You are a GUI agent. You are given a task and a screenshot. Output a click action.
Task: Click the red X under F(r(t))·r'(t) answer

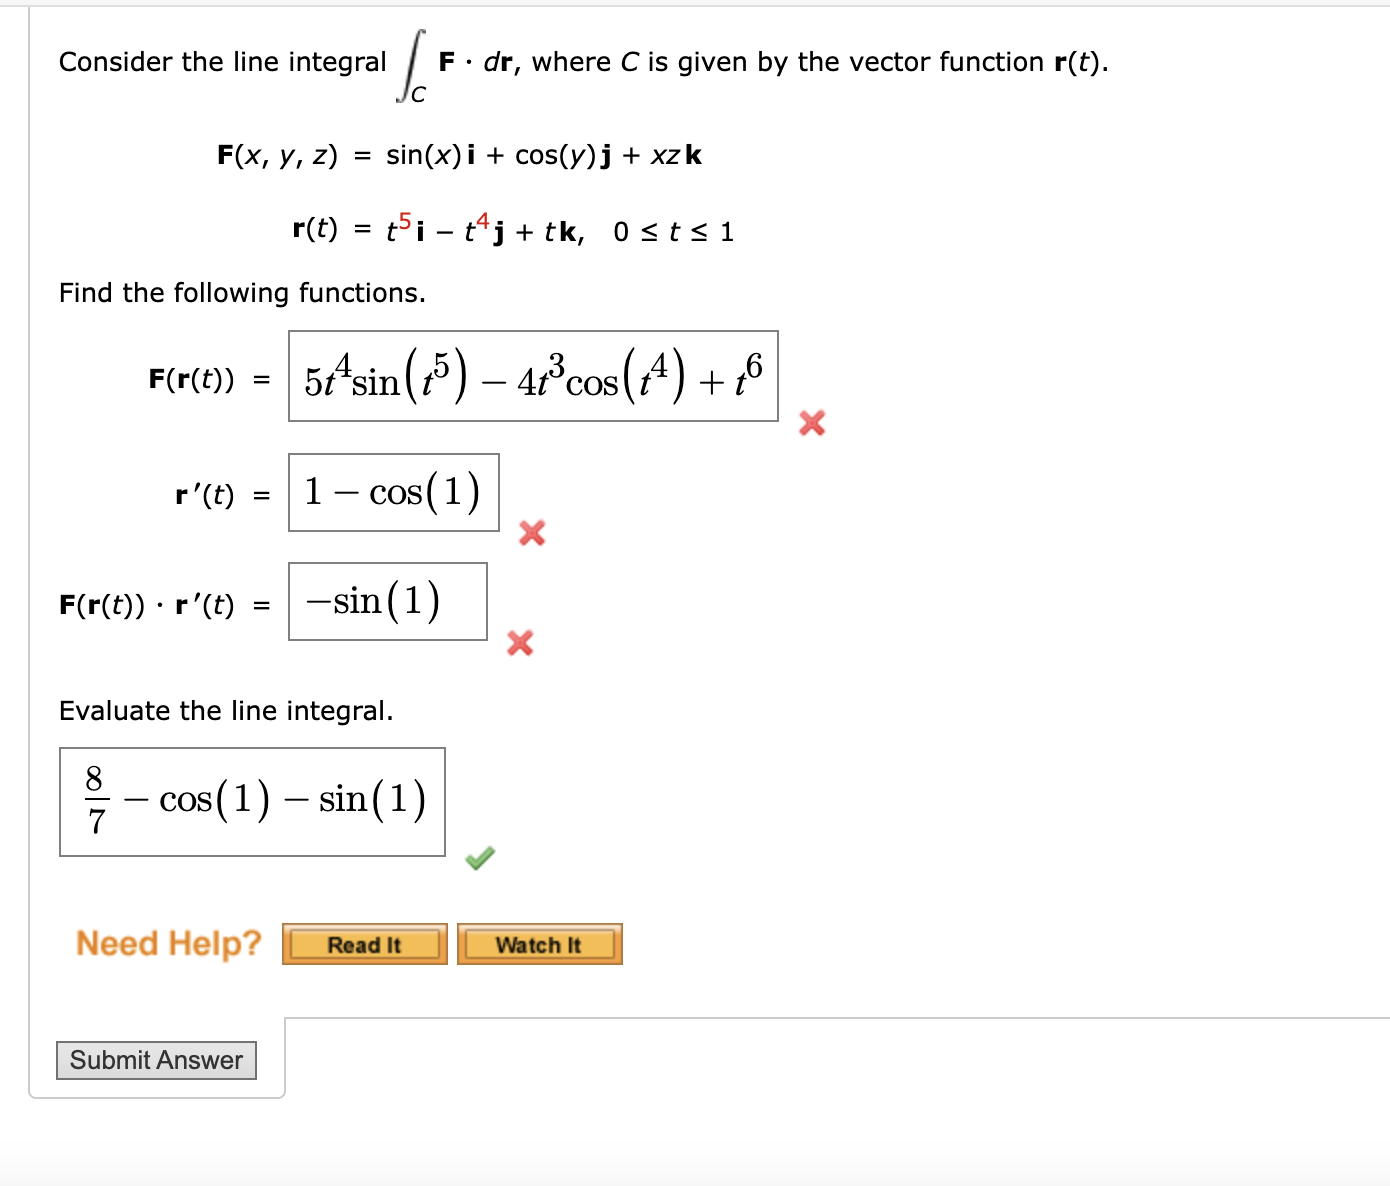click(519, 644)
